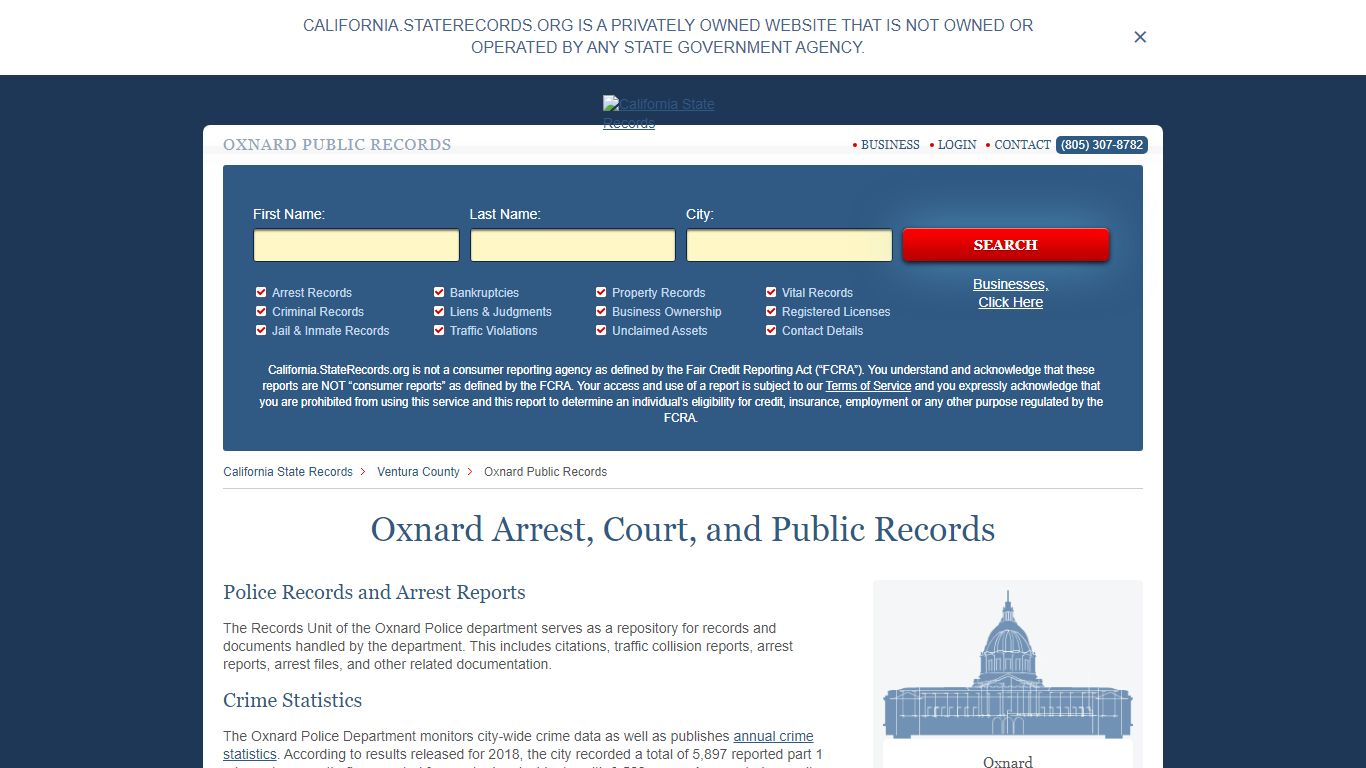
Task: Focus the City input field
Action: point(789,245)
